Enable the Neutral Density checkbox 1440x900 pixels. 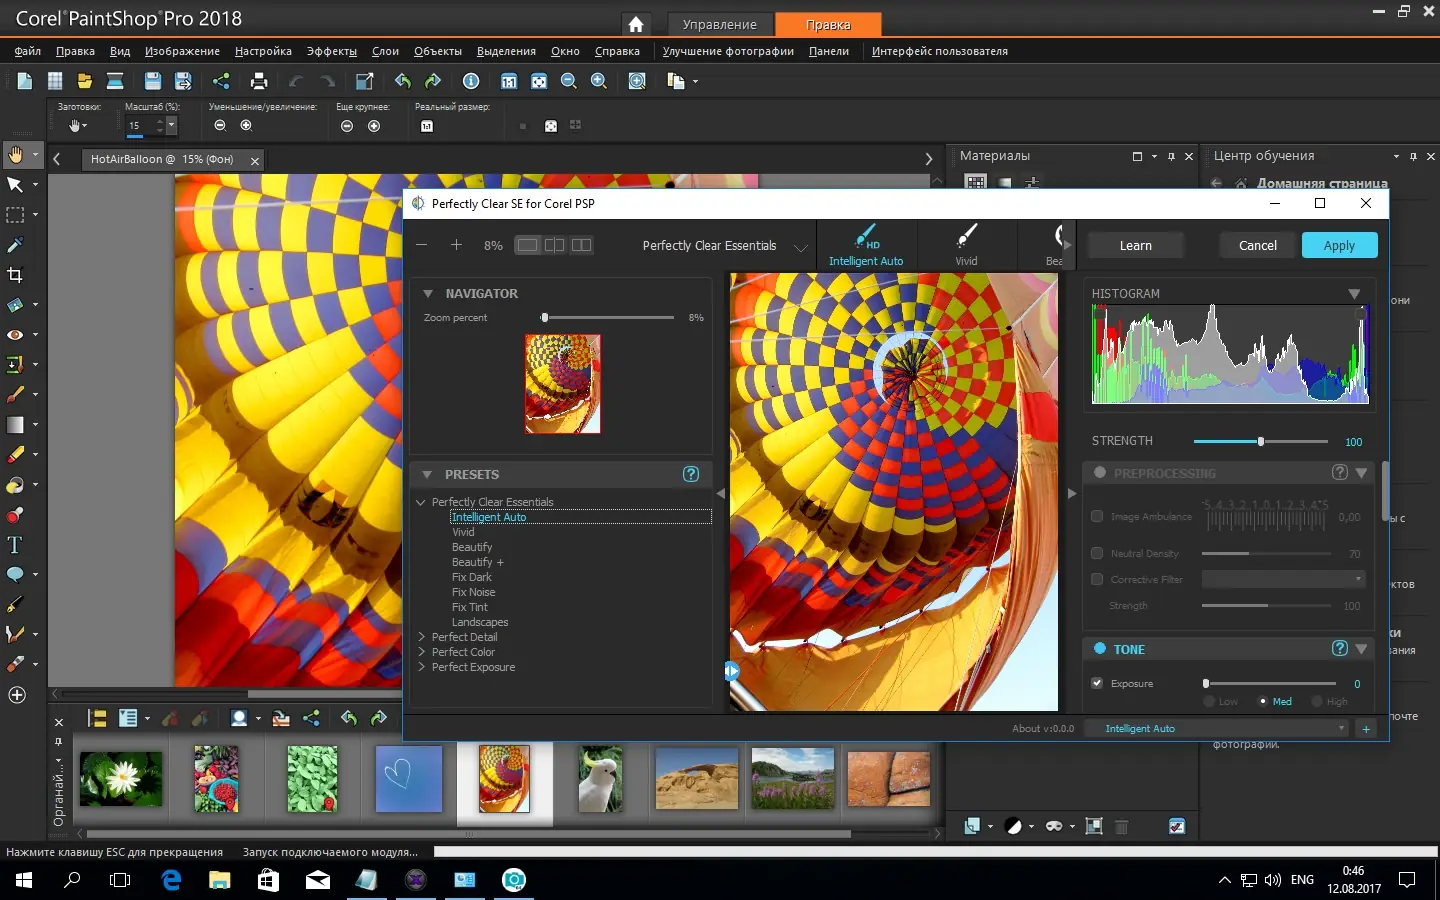(x=1097, y=553)
